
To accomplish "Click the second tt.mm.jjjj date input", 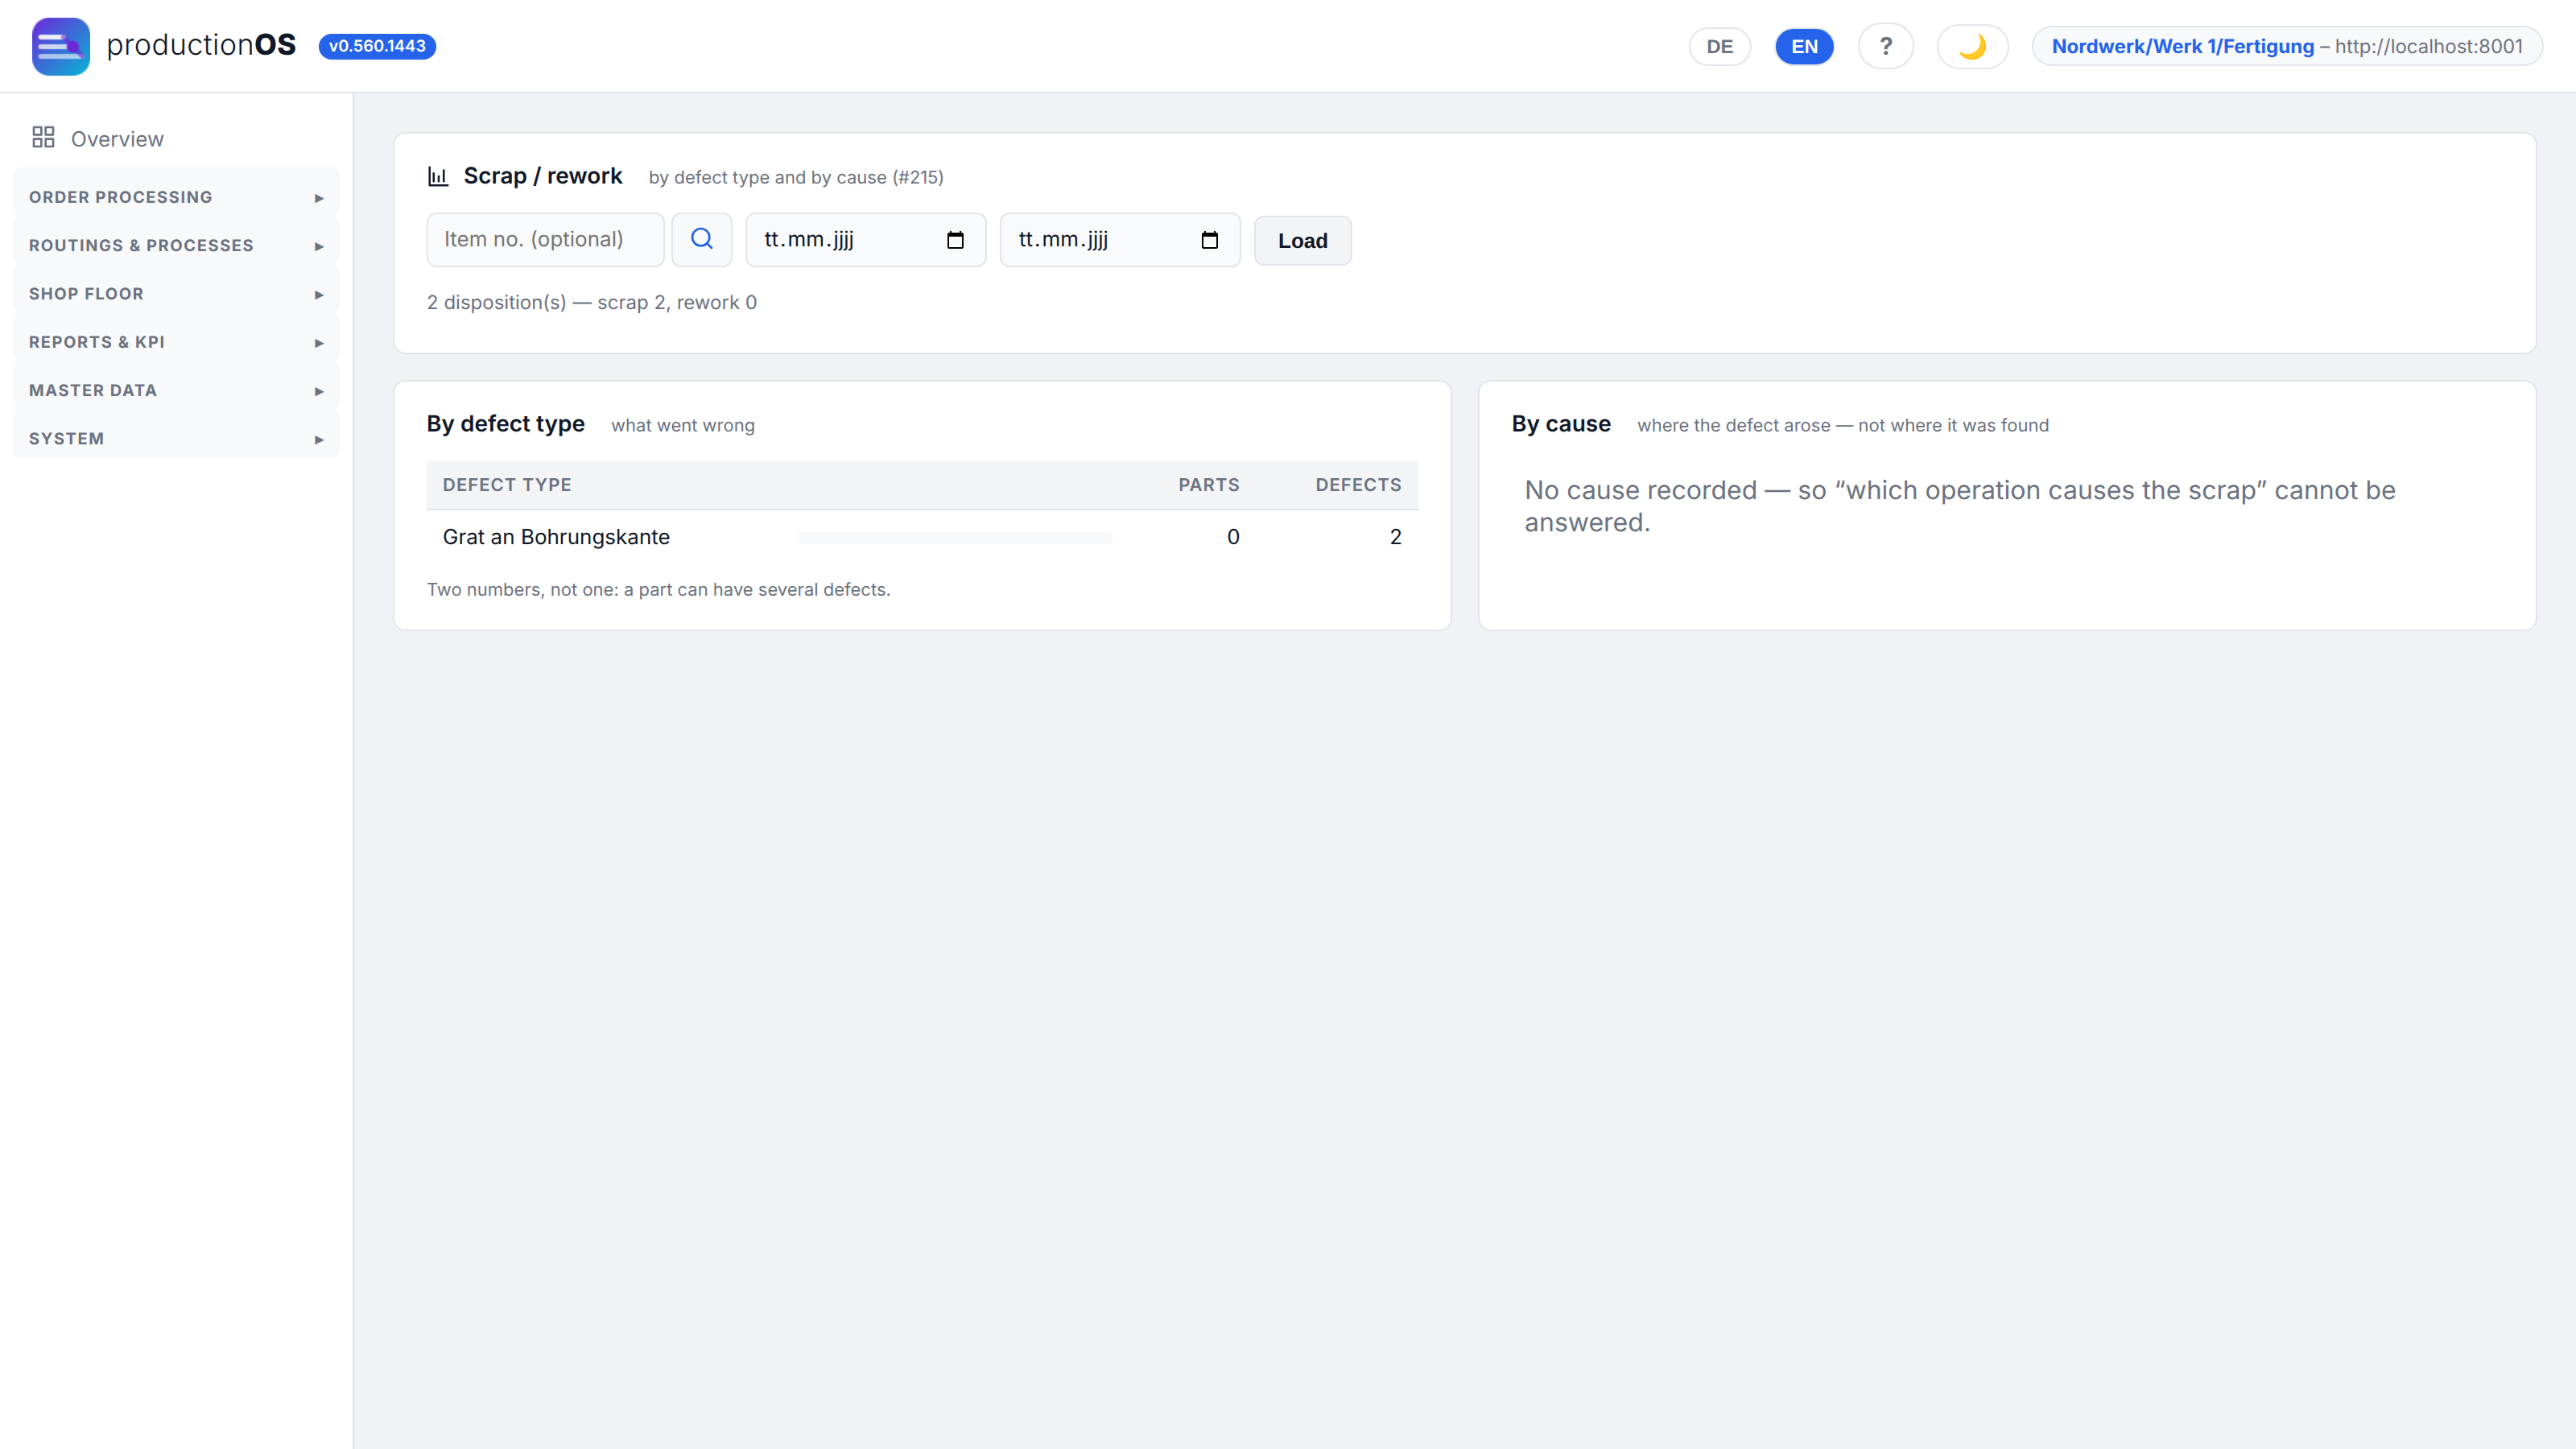I will pos(1120,240).
